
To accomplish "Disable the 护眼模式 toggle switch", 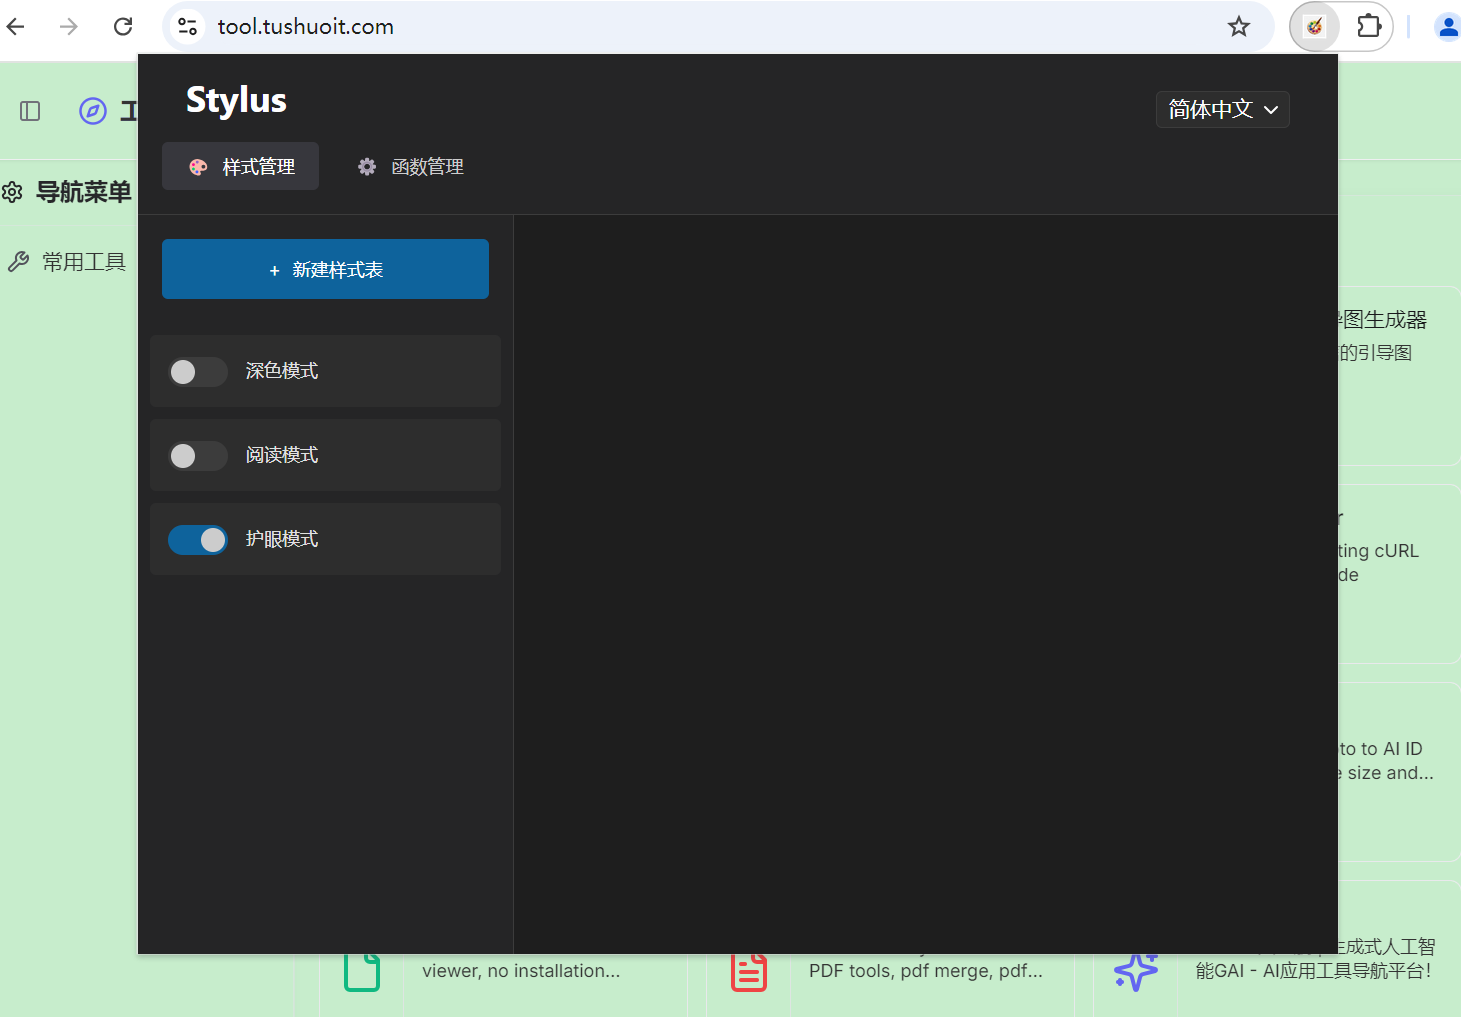I will 198,540.
